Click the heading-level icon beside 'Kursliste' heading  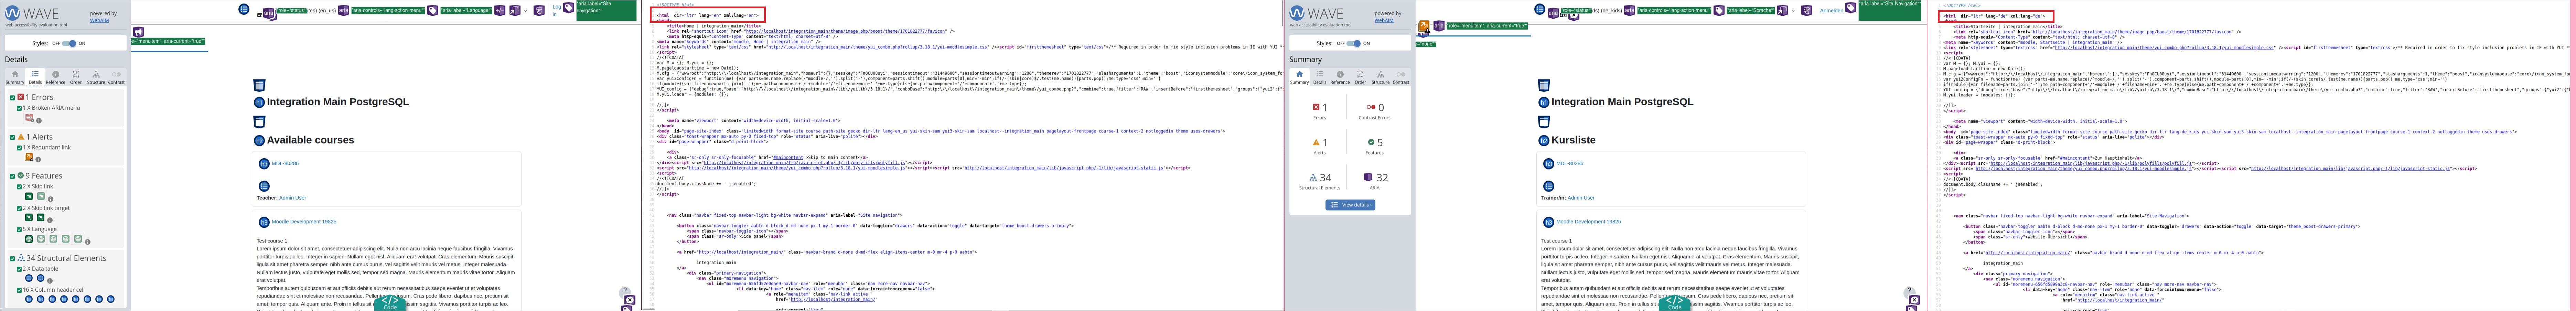1544,141
